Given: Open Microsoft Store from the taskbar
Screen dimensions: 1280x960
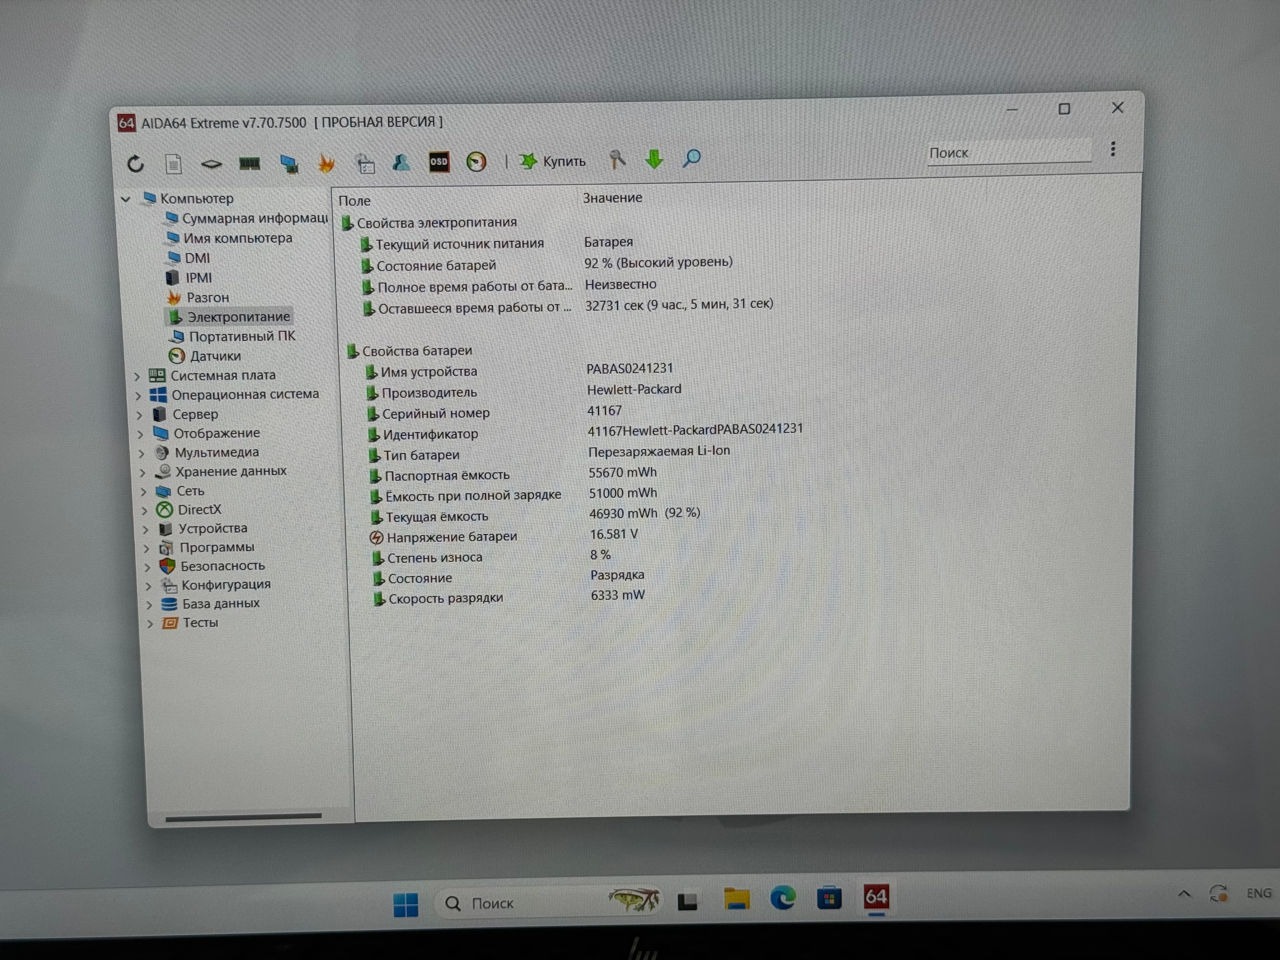Looking at the screenshot, I should (x=829, y=898).
